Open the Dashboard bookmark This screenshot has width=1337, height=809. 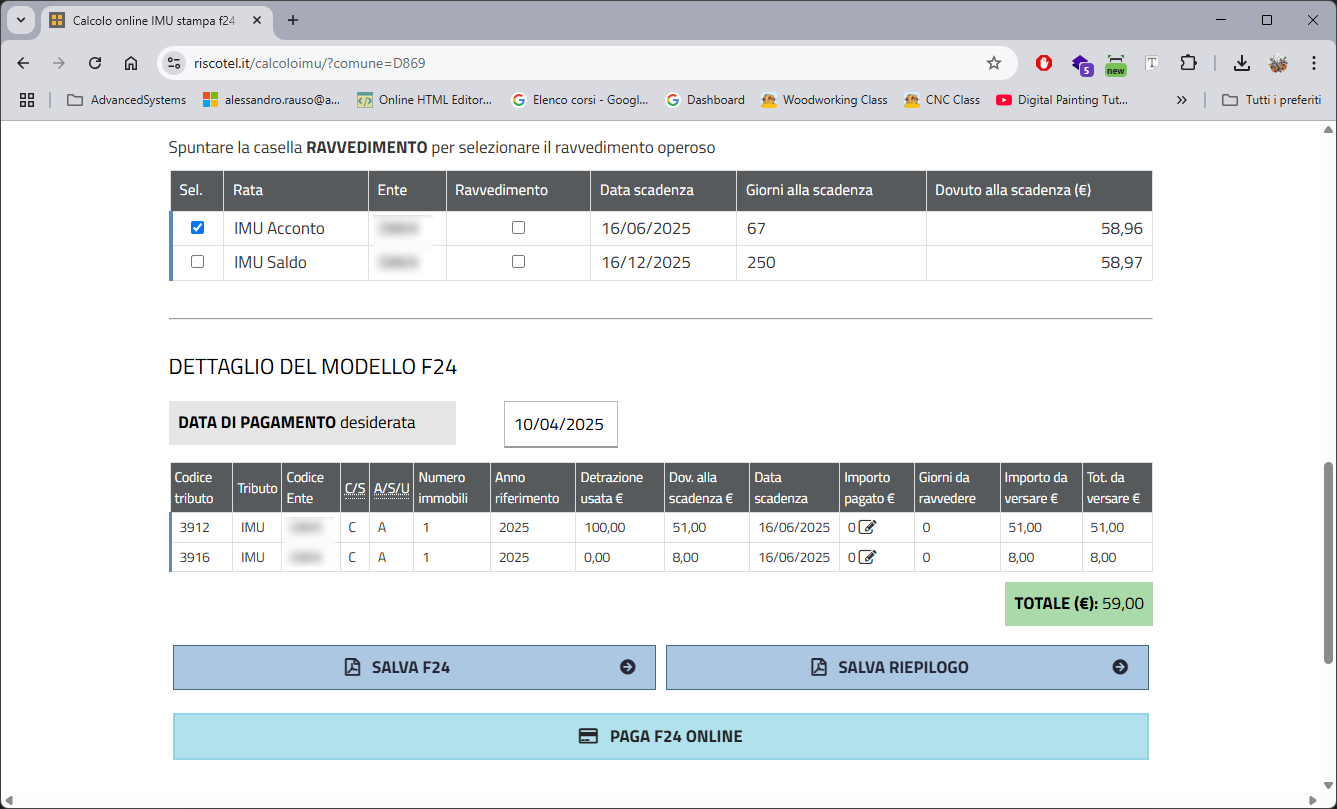pyautogui.click(x=706, y=100)
